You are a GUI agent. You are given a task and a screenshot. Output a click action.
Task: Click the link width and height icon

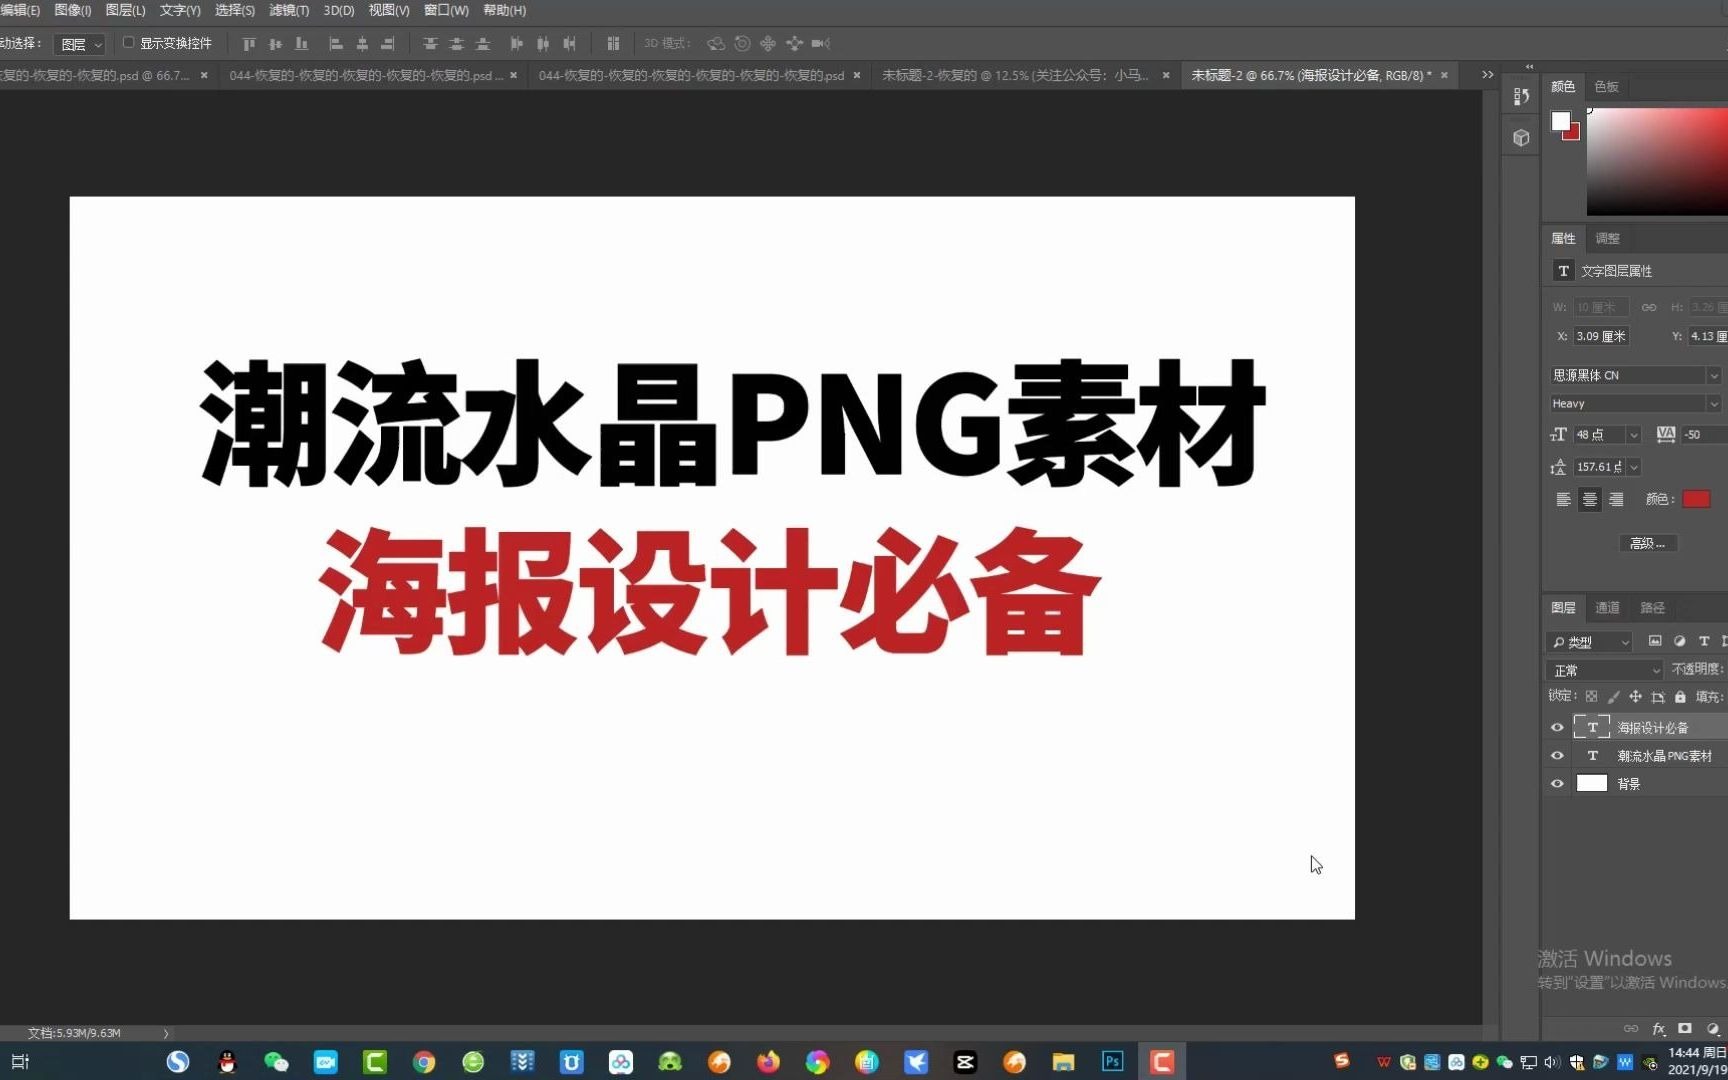1649,307
